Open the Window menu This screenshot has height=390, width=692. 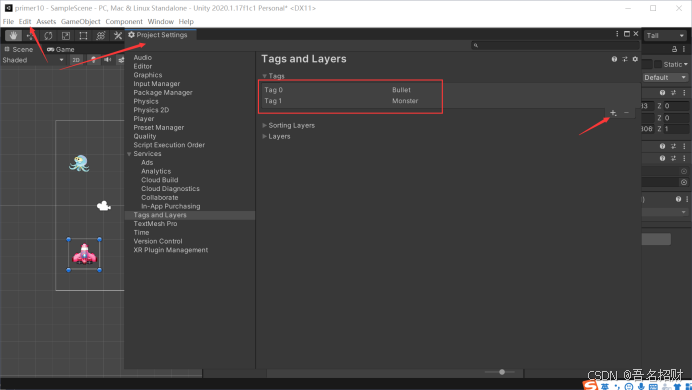[161, 21]
